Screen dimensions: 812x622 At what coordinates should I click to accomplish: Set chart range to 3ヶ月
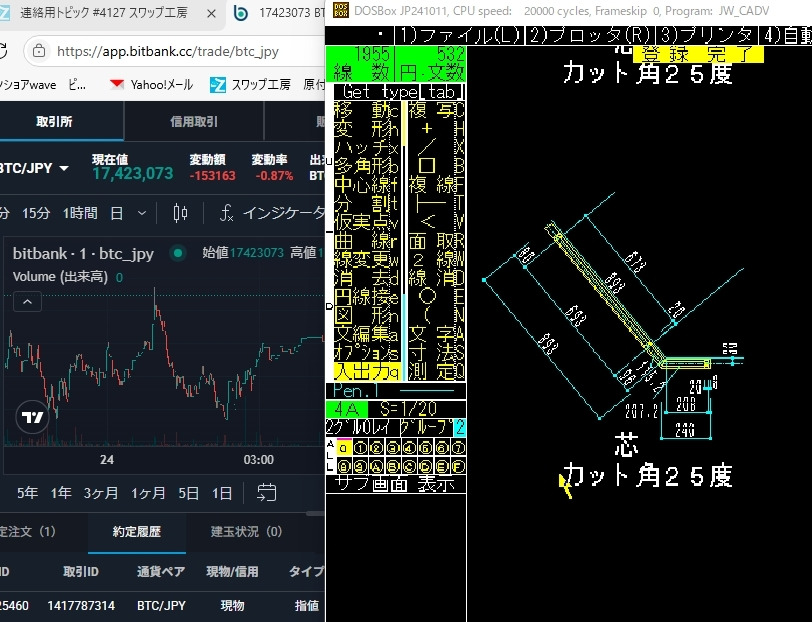pyautogui.click(x=100, y=493)
